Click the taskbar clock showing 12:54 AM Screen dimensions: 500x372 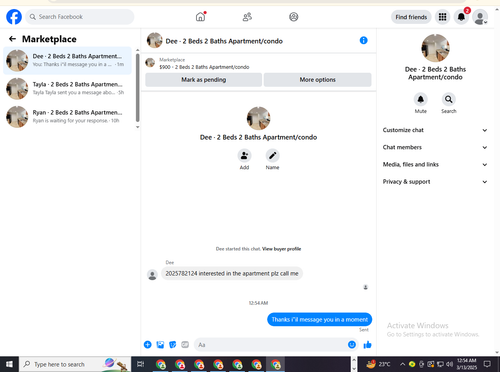click(x=467, y=364)
